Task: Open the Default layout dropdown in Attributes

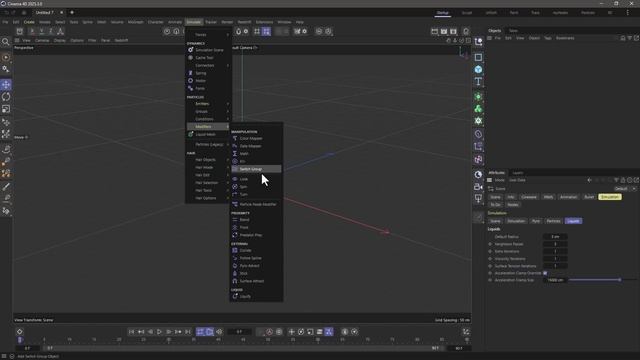Action: coord(625,189)
